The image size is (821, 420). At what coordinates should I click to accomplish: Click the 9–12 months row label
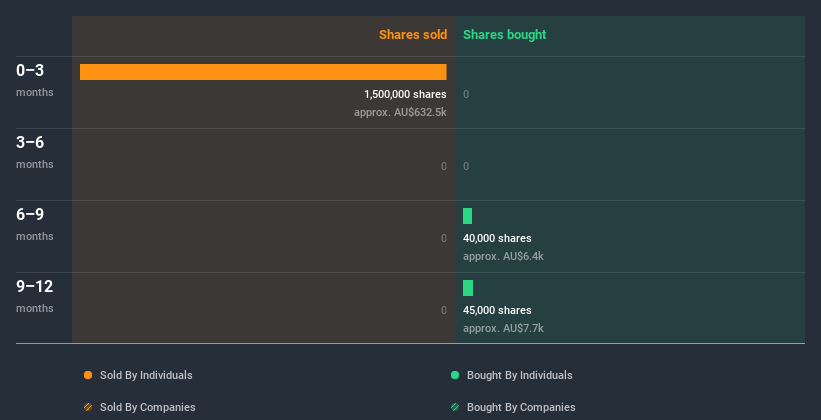pos(35,295)
